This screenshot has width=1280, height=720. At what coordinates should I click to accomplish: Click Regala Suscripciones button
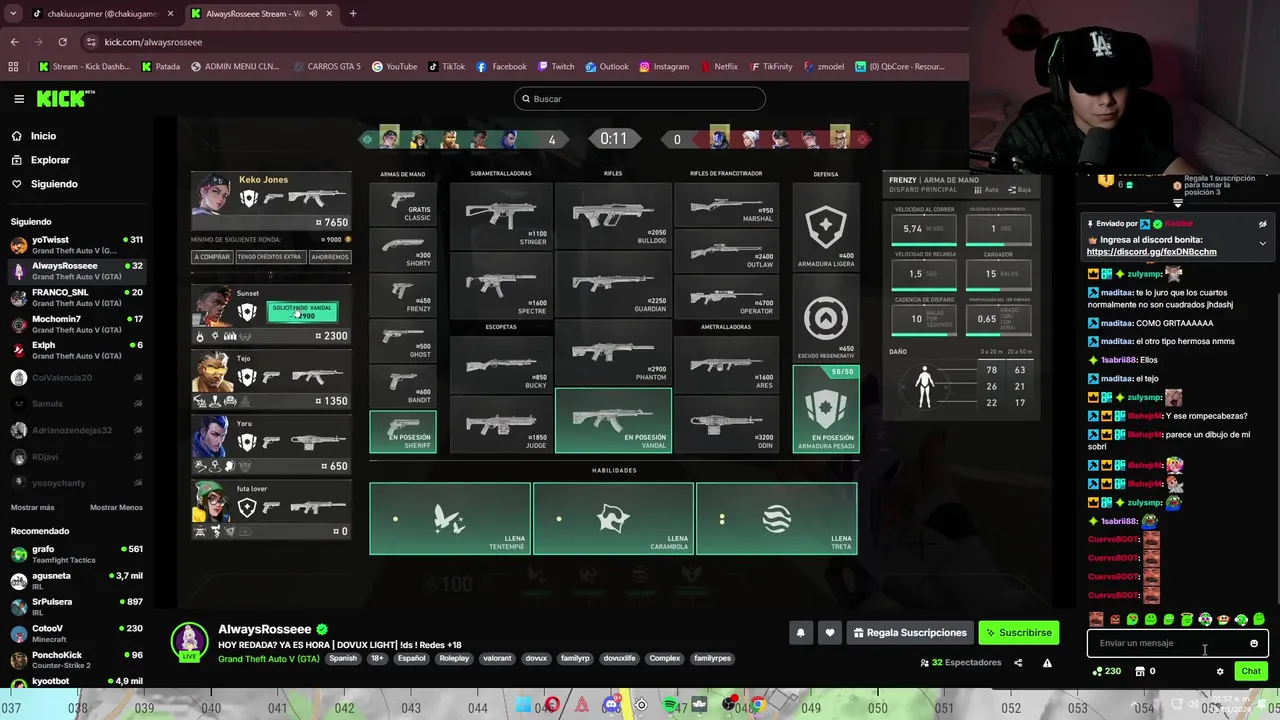click(910, 632)
